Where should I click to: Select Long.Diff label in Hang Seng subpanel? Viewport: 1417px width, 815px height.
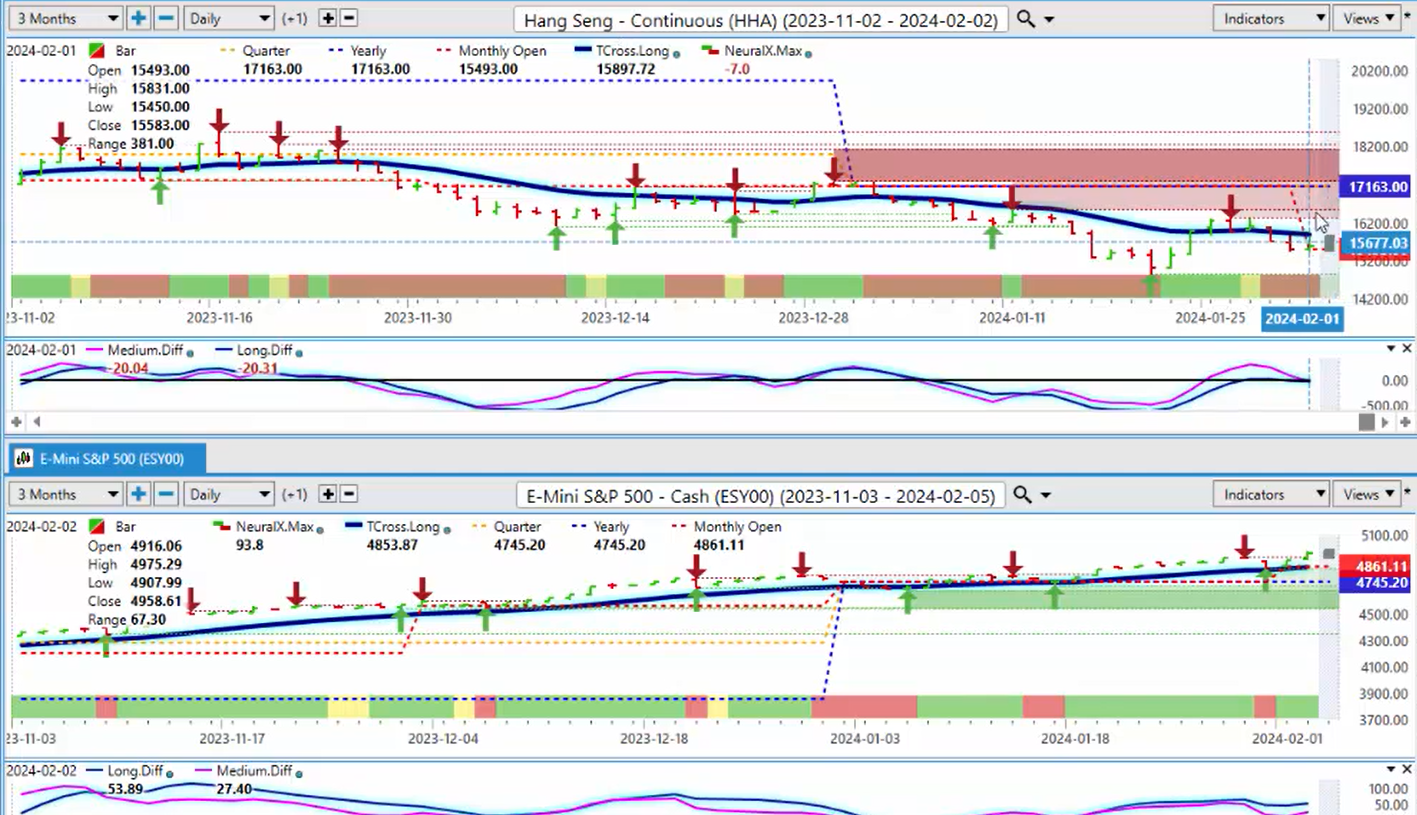(x=266, y=351)
